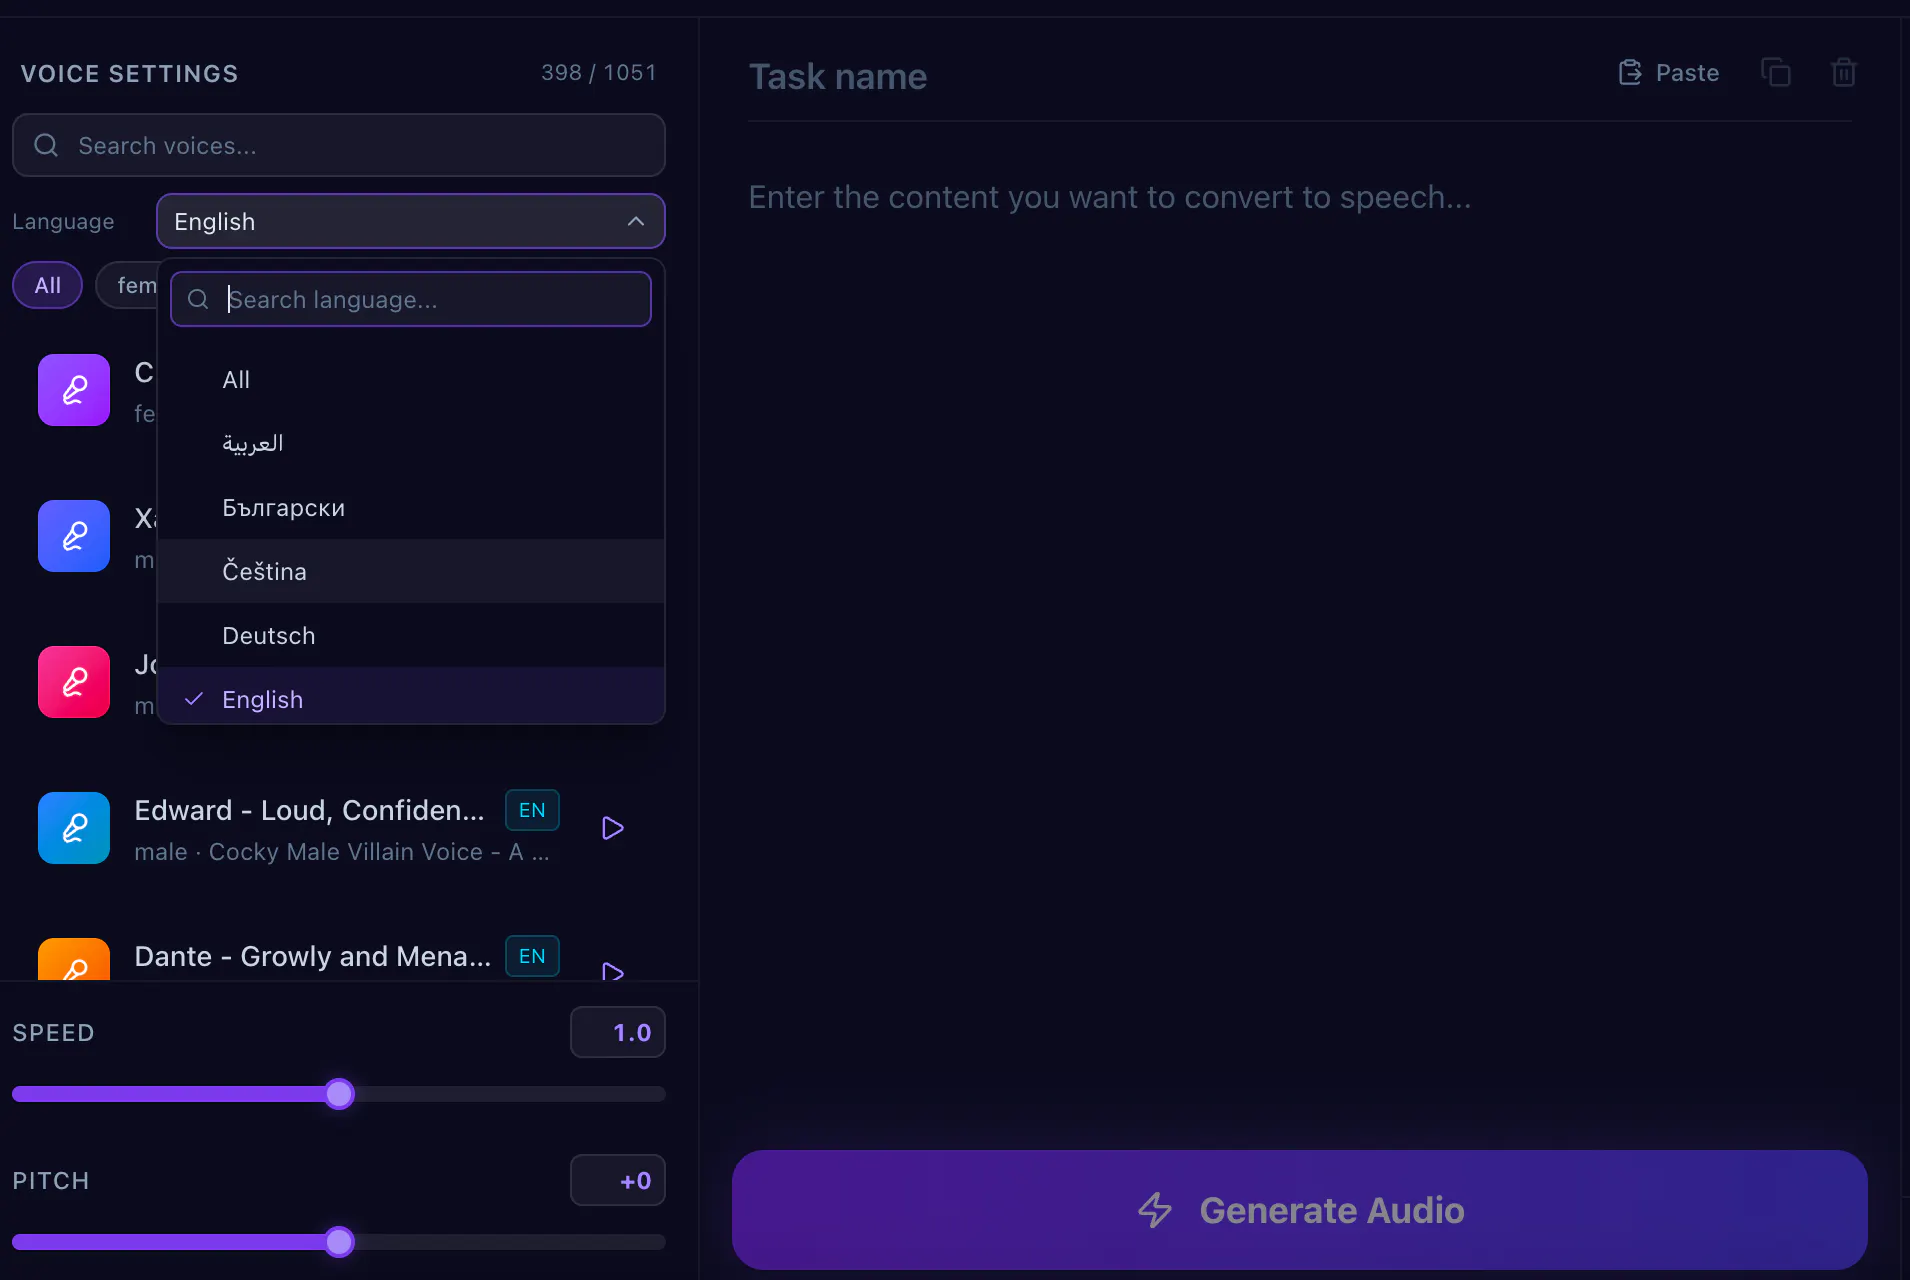
Task: Click the language dropdown chevron arrow
Action: [x=636, y=221]
